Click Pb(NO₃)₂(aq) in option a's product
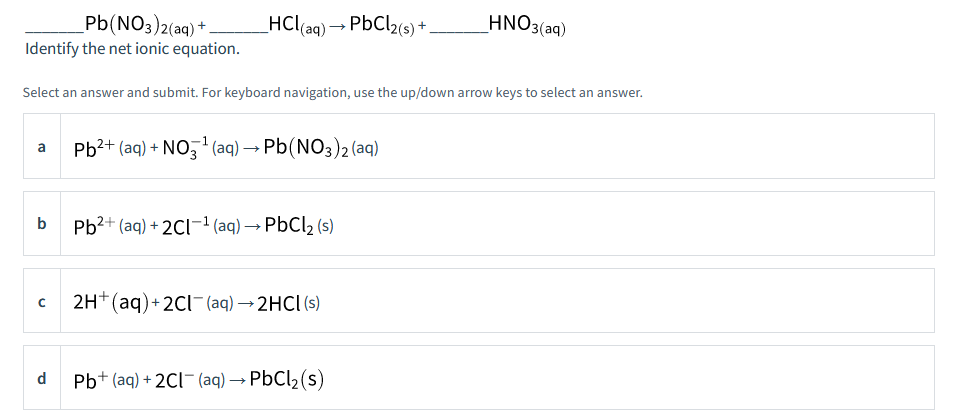Image resolution: width=955 pixels, height=417 pixels. click(322, 148)
